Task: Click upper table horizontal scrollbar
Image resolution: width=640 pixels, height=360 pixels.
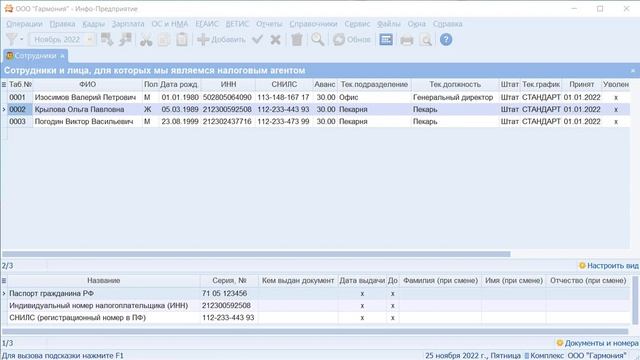Action: tap(256, 254)
